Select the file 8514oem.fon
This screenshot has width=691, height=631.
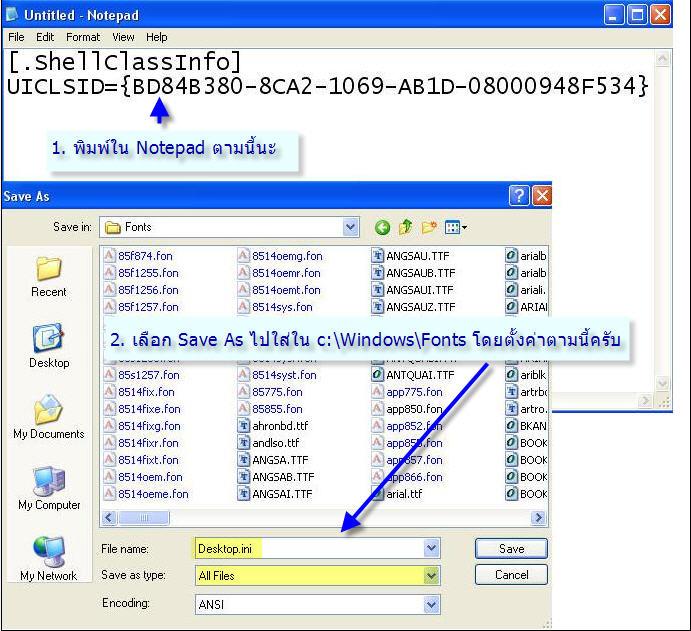(144, 477)
